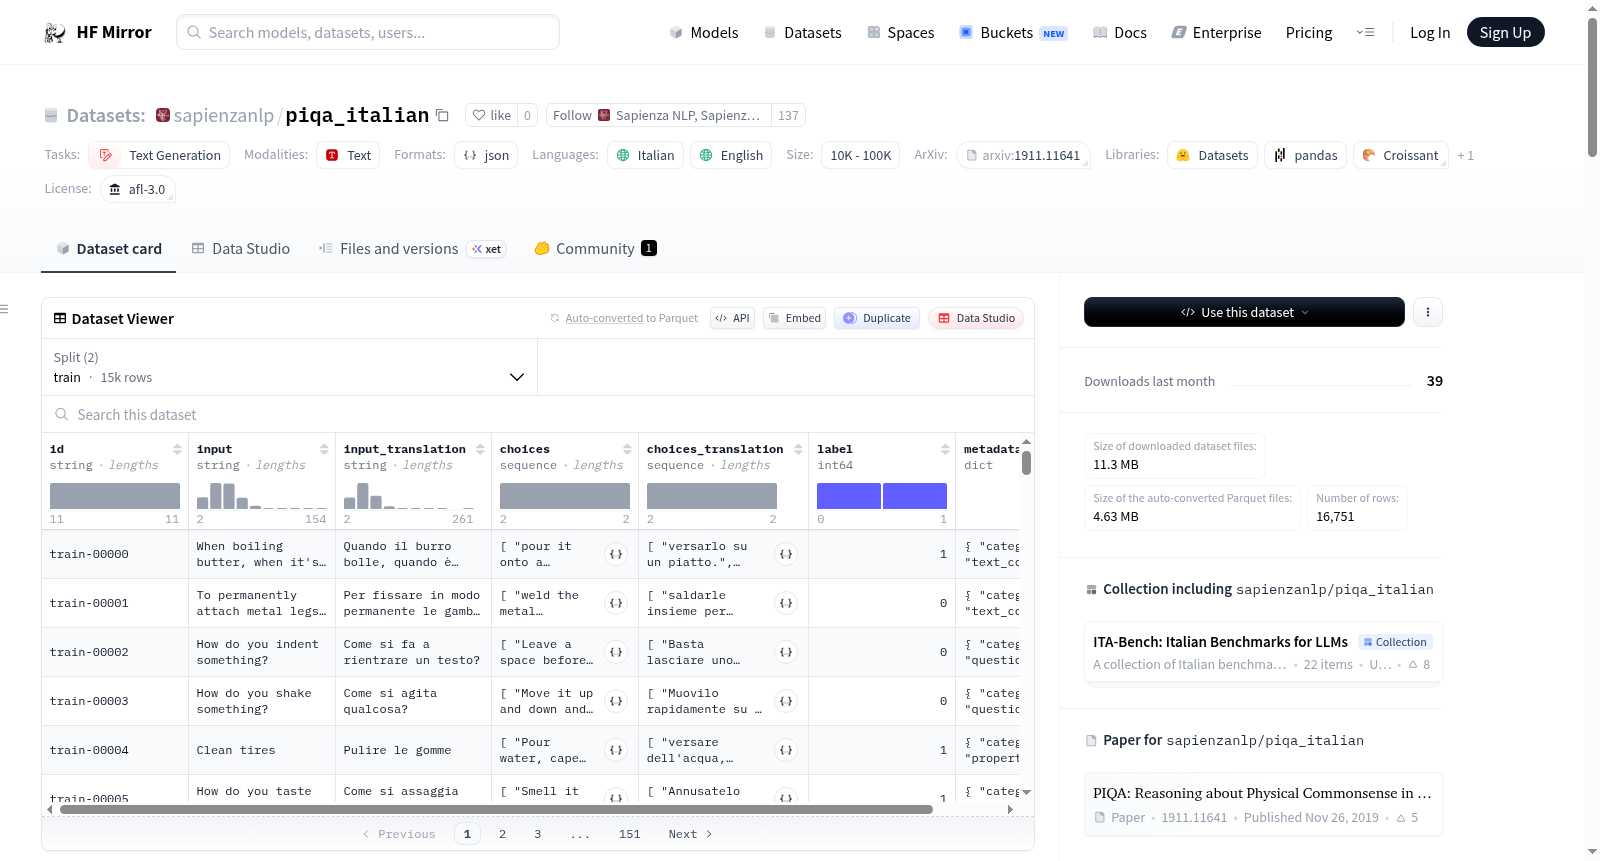
Task: Expand the navigation overflow menu icon
Action: pyautogui.click(x=1365, y=33)
